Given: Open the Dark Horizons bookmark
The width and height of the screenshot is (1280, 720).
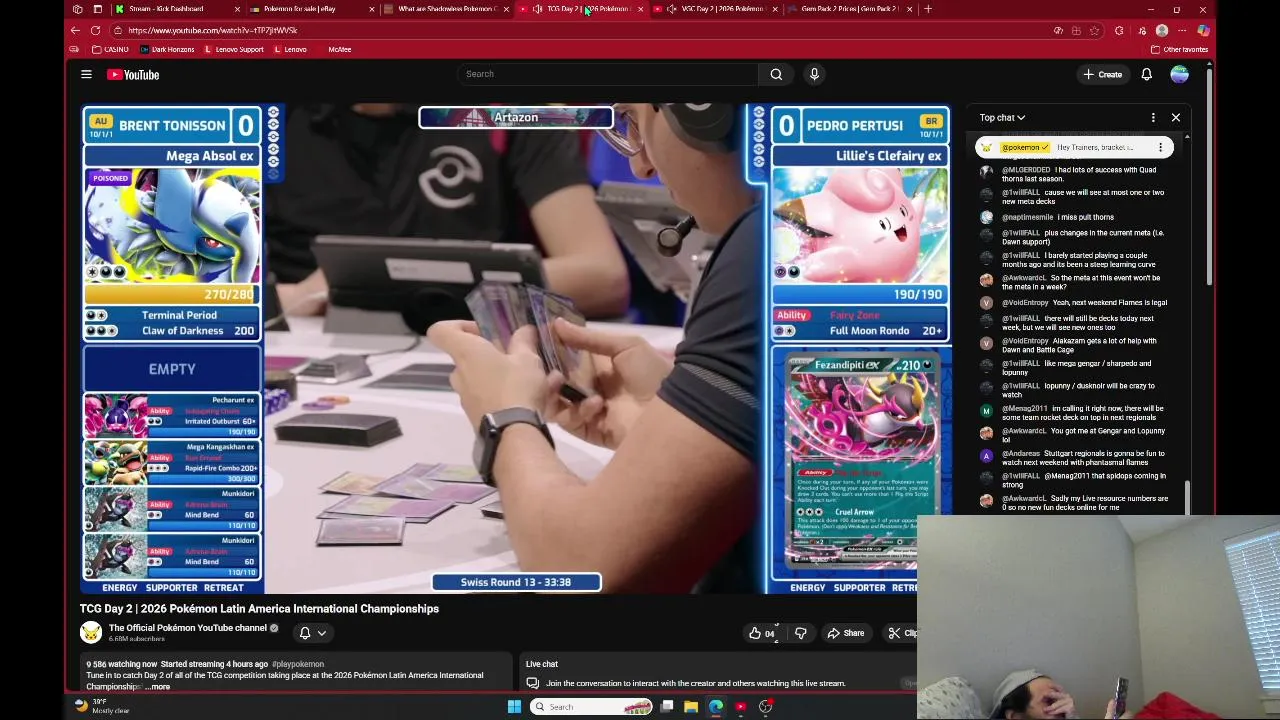Looking at the screenshot, I should point(167,49).
